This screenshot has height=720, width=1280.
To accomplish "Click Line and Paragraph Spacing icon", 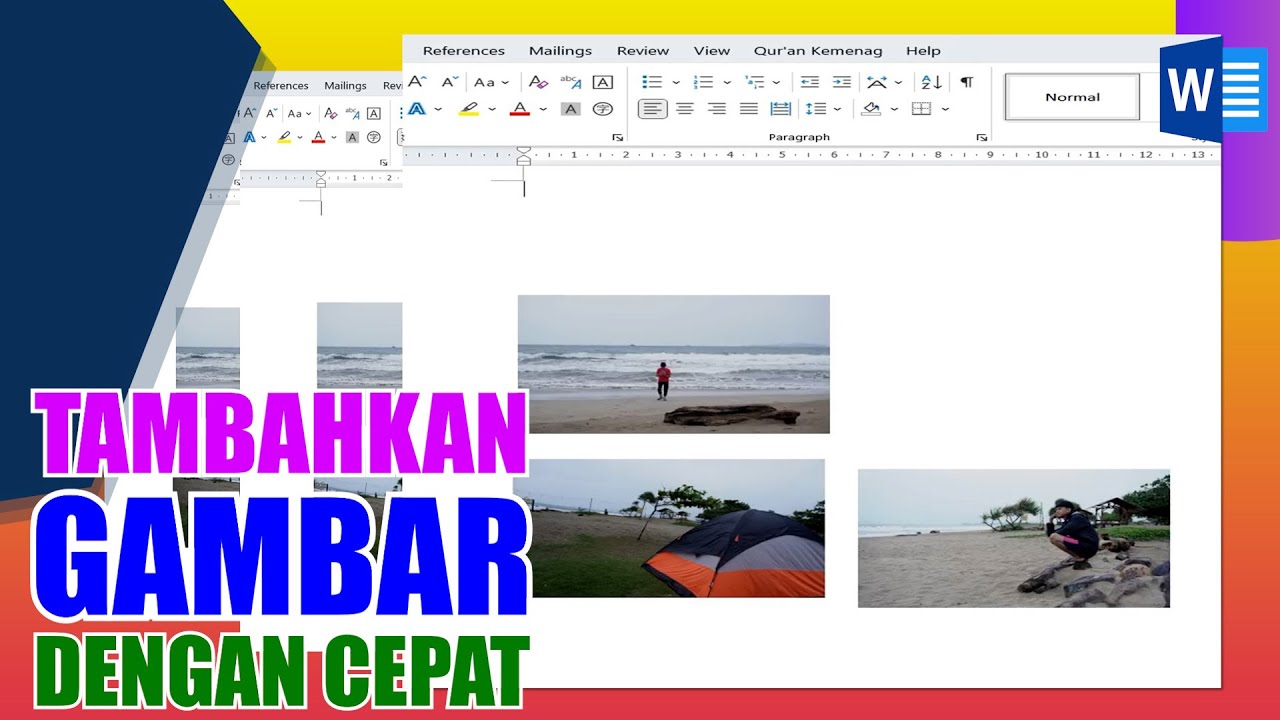I will tap(816, 109).
